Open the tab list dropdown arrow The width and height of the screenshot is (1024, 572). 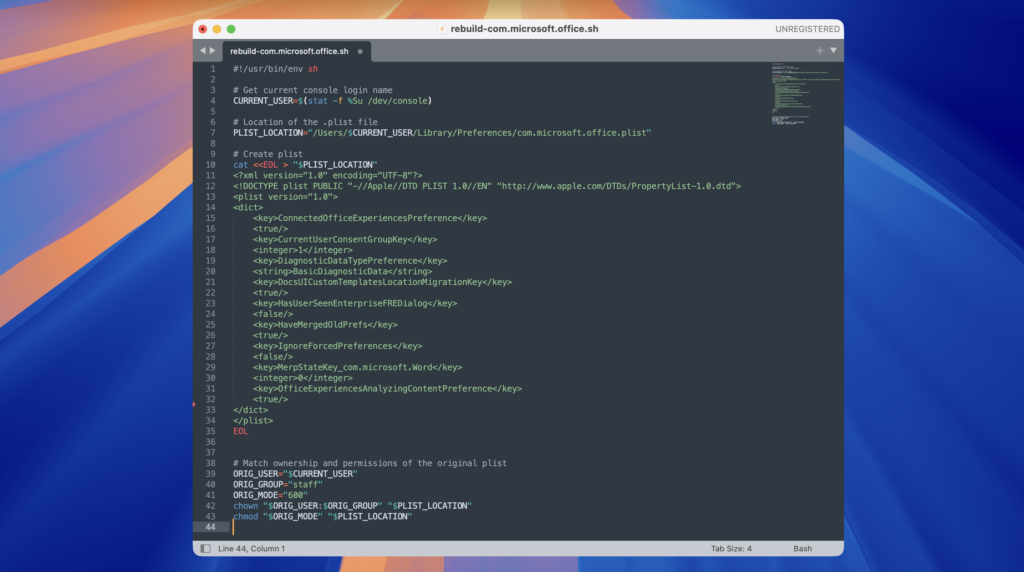pos(833,50)
